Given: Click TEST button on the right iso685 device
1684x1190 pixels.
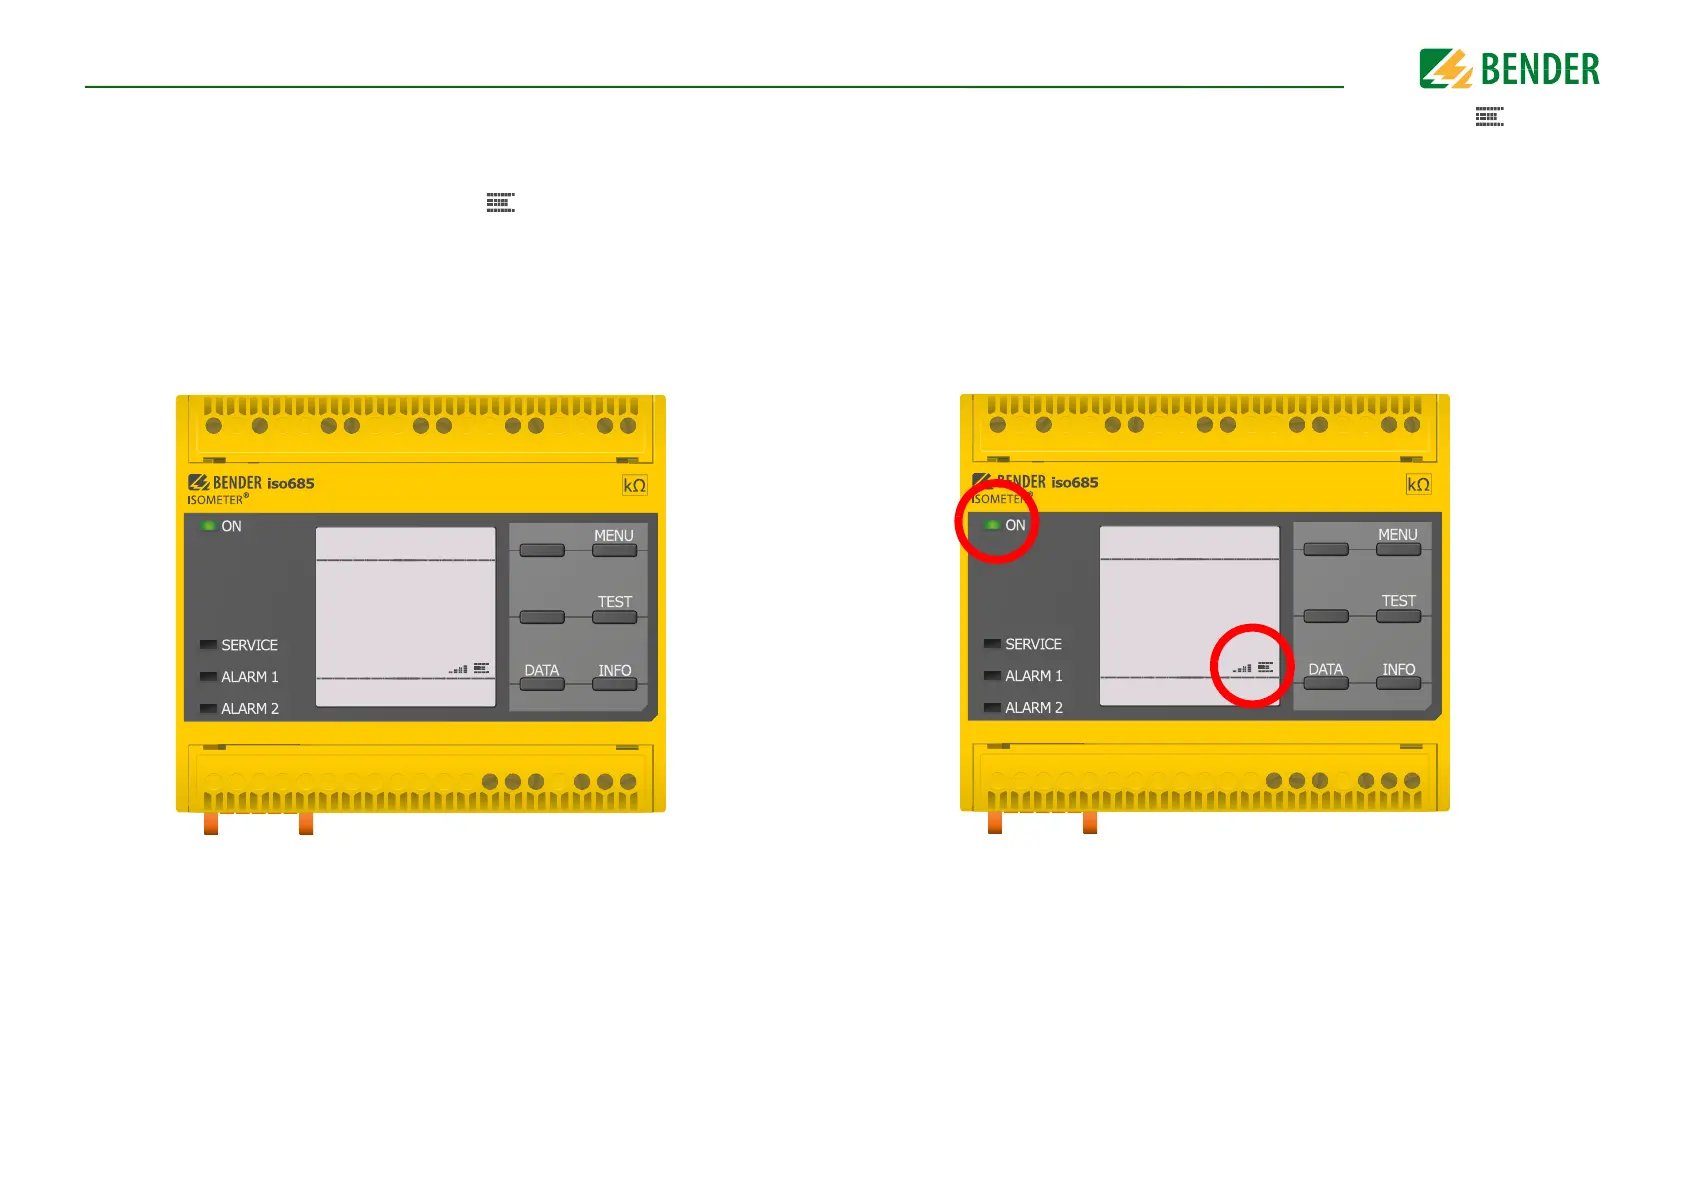Looking at the screenshot, I should 1398,616.
